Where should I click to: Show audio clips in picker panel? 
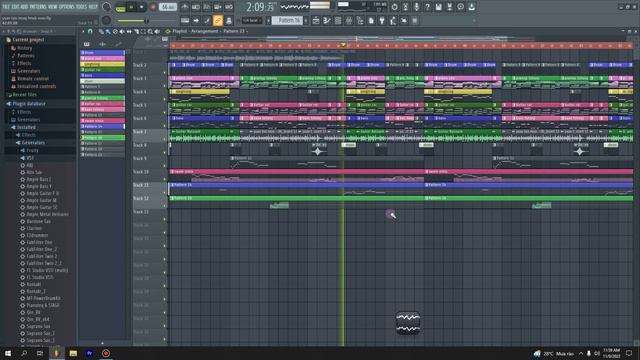click(102, 44)
